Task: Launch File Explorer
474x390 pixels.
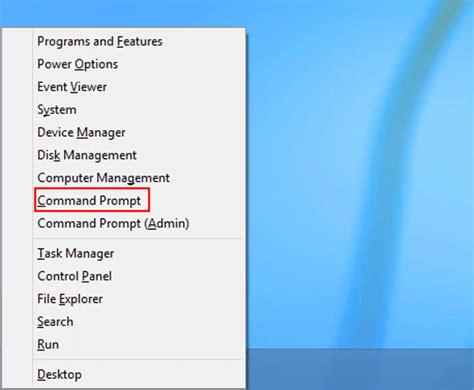Action: coord(70,299)
